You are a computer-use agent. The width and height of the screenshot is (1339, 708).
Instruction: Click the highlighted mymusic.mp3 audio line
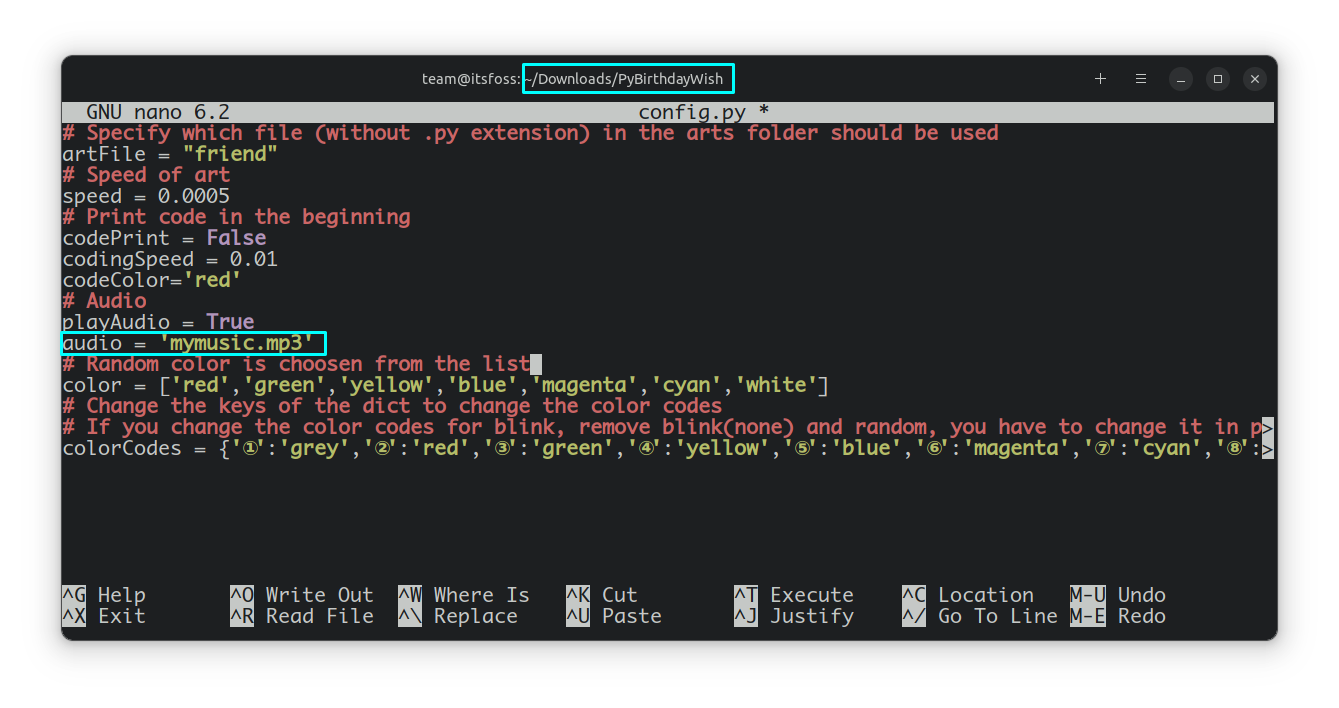point(194,342)
